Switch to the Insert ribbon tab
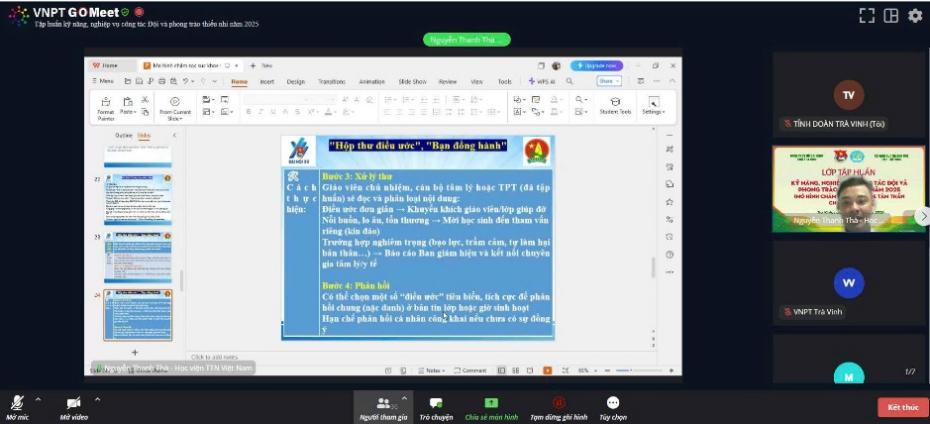 [267, 82]
